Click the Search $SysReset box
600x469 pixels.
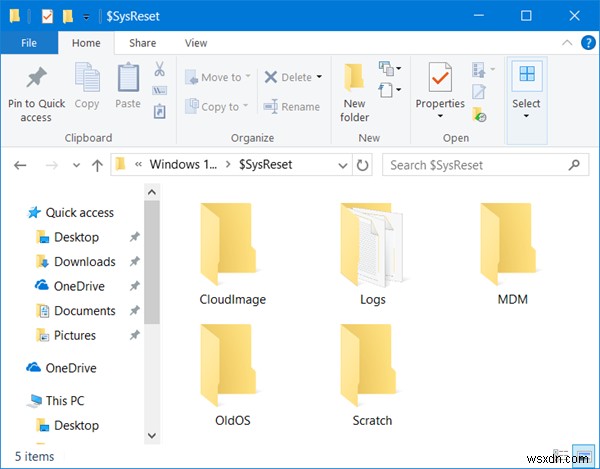click(x=485, y=165)
